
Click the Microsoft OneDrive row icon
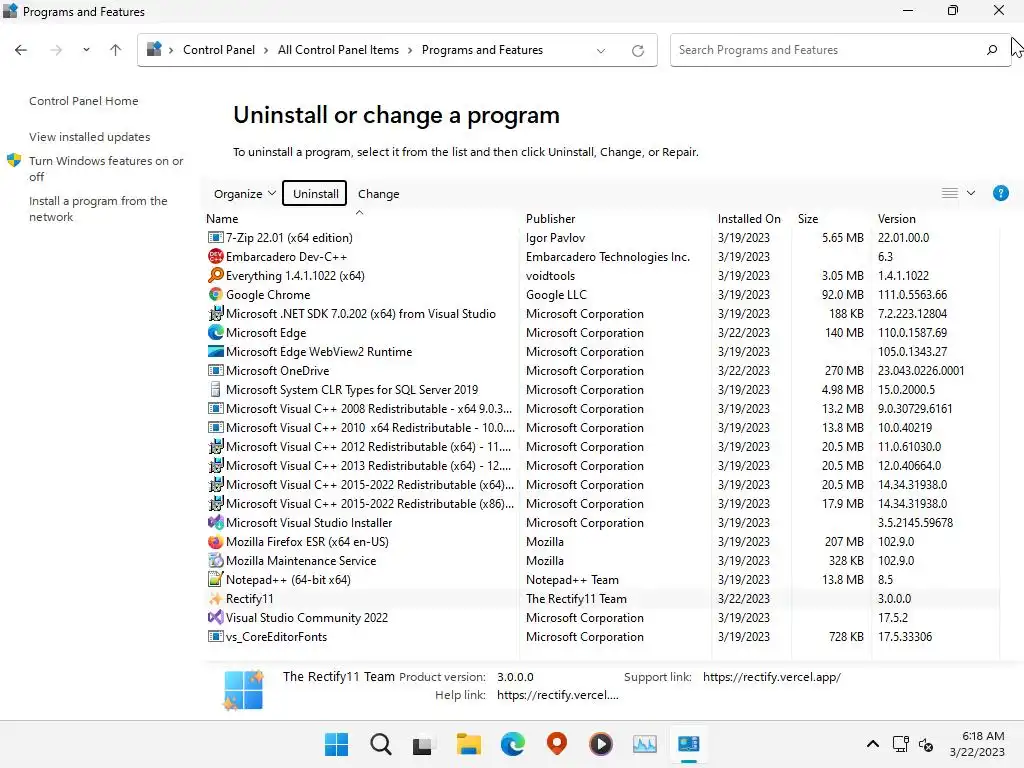[x=215, y=370]
